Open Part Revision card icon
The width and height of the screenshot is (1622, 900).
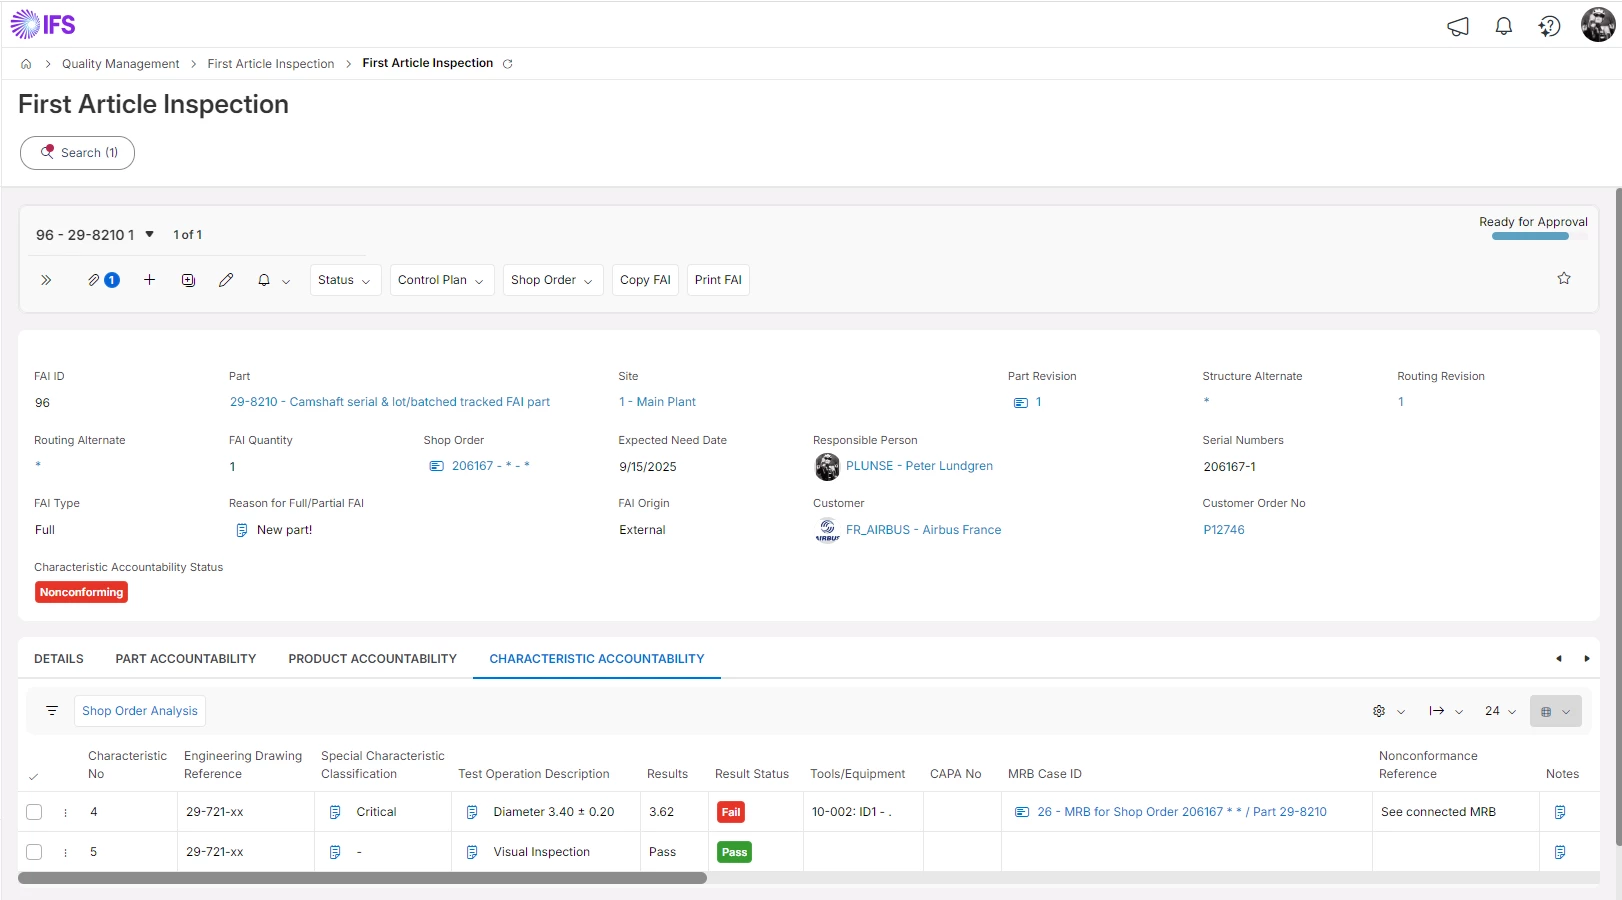pos(1021,403)
